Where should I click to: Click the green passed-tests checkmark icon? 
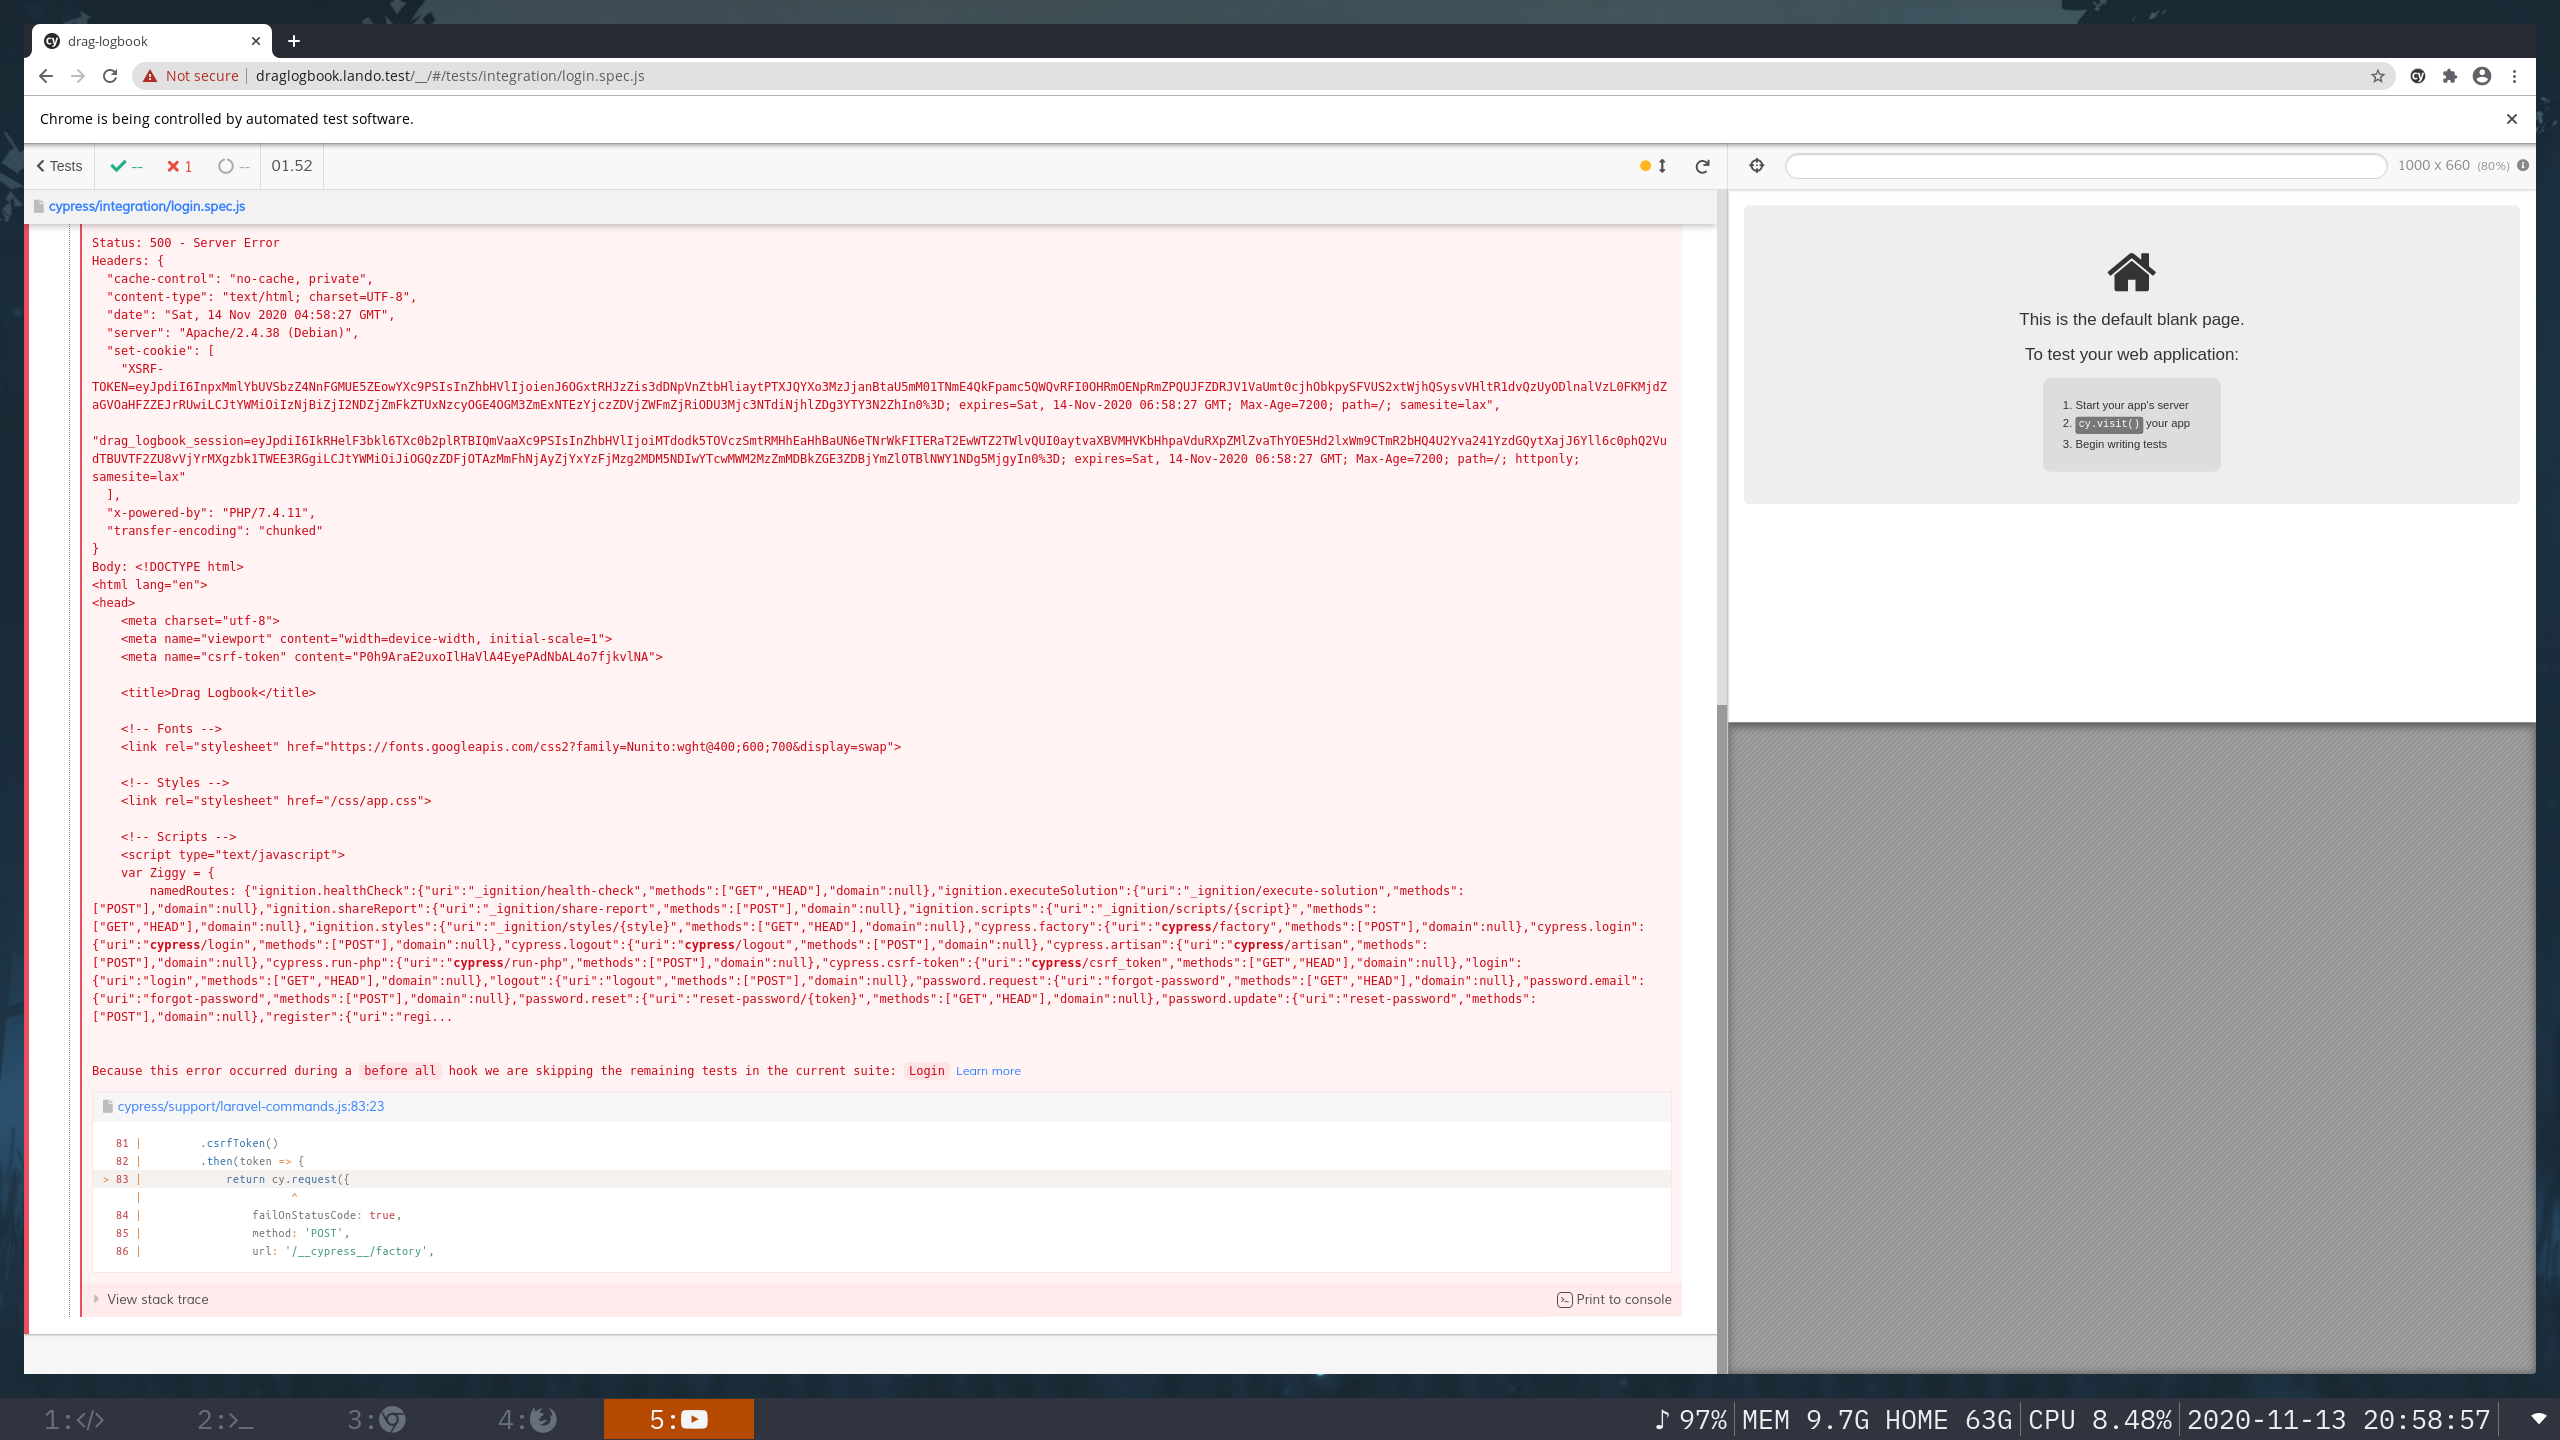pyautogui.click(x=118, y=166)
